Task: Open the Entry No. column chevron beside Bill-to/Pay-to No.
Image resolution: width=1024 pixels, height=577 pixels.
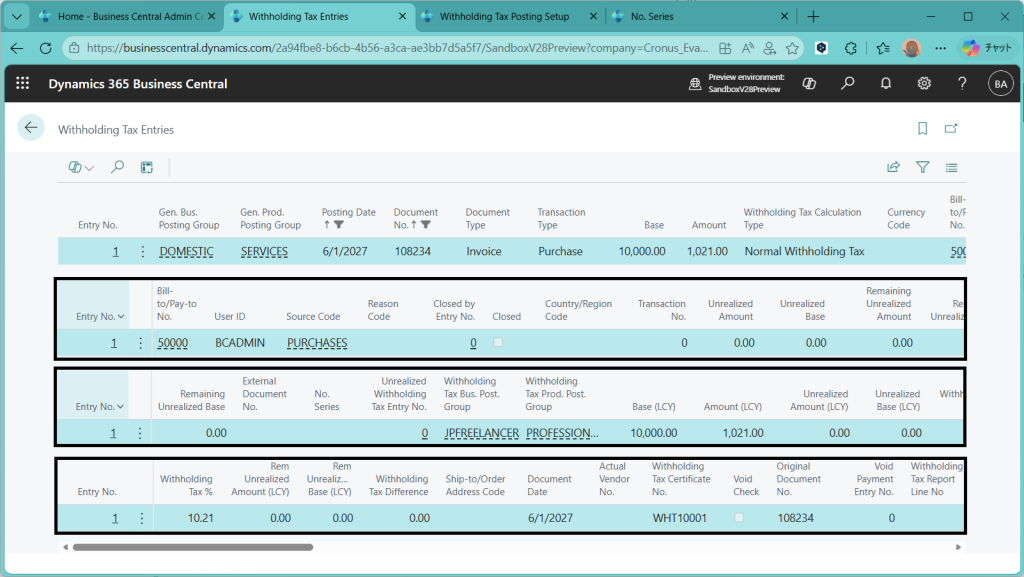Action: (121, 317)
